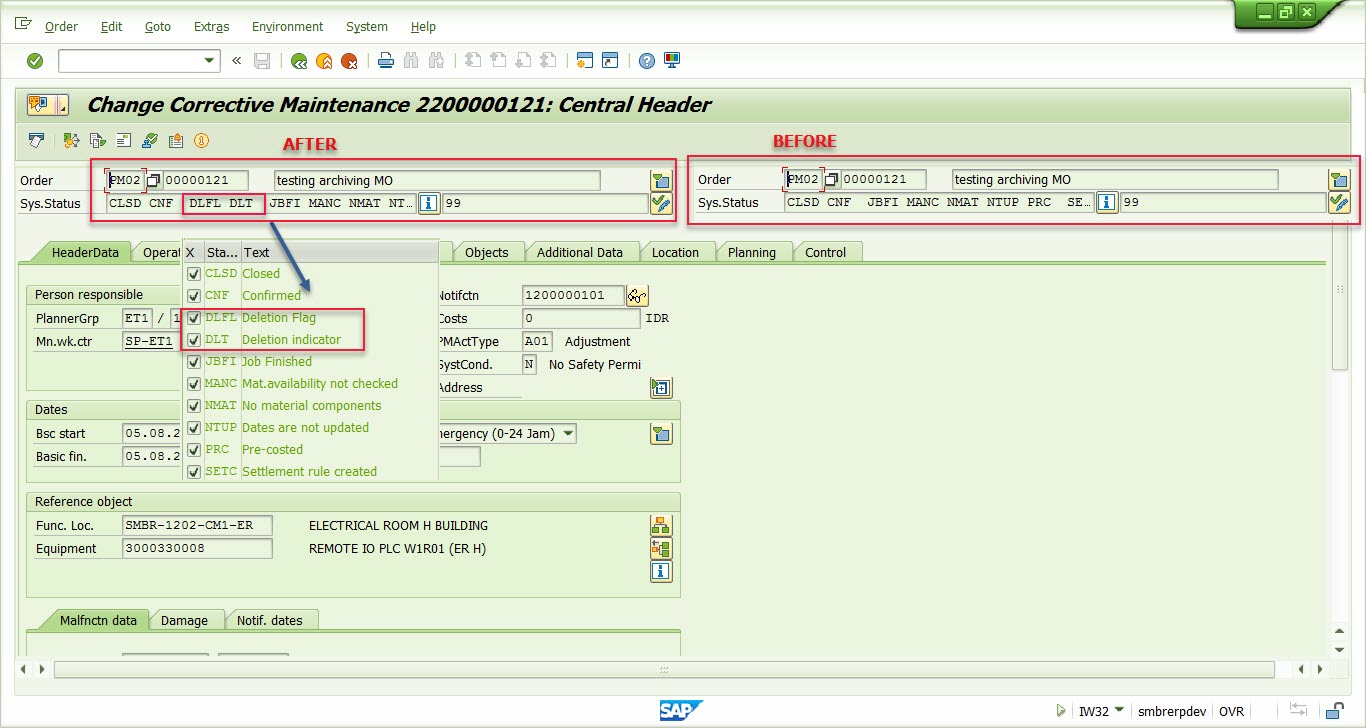Click the green Back arrow icon
This screenshot has width=1366, height=728.
298,61
